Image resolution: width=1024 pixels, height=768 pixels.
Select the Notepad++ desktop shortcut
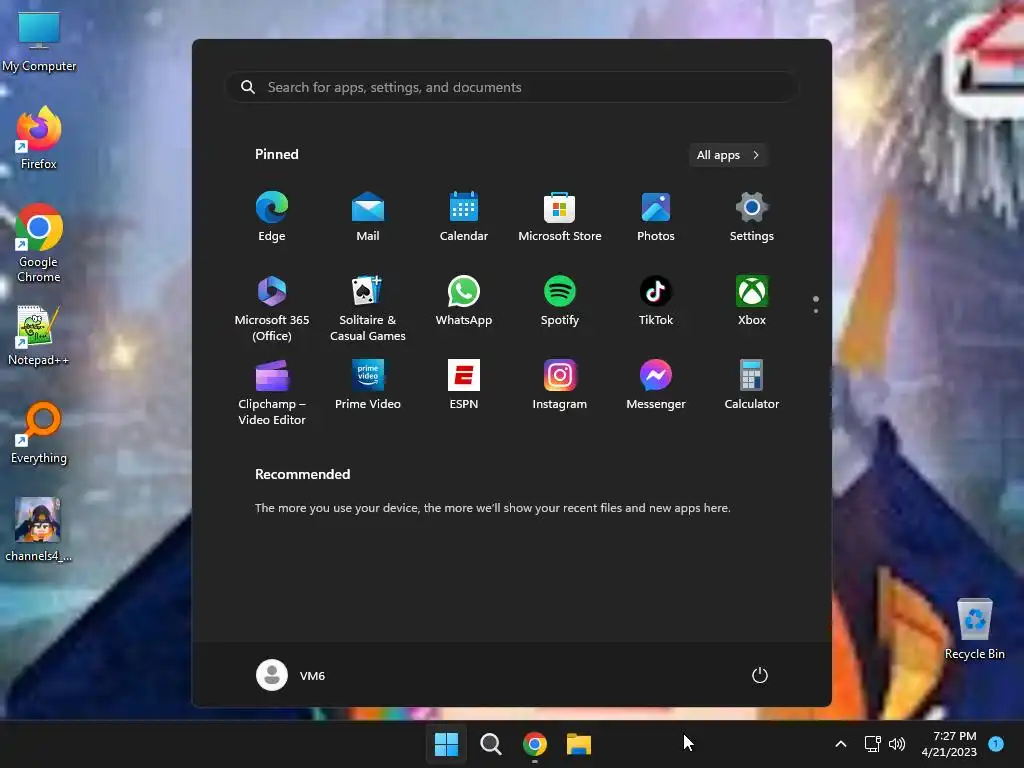[x=39, y=335]
